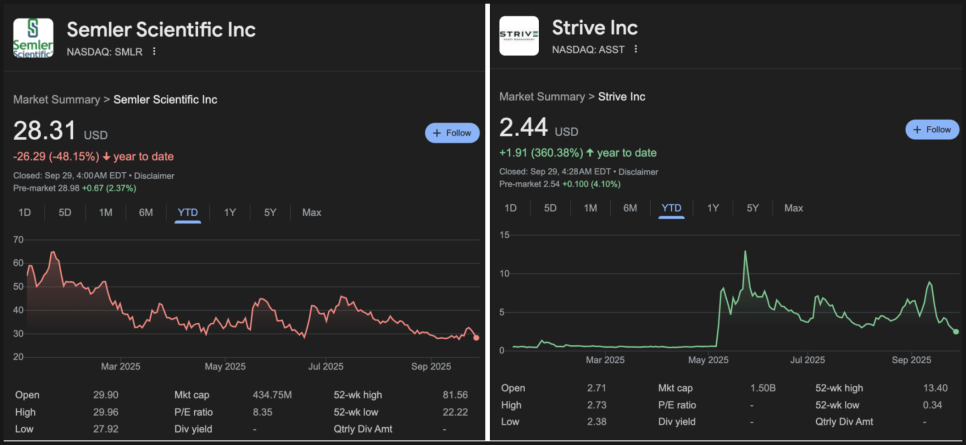966x445 pixels.
Task: Select 1M range on Strive chart
Action: [590, 208]
